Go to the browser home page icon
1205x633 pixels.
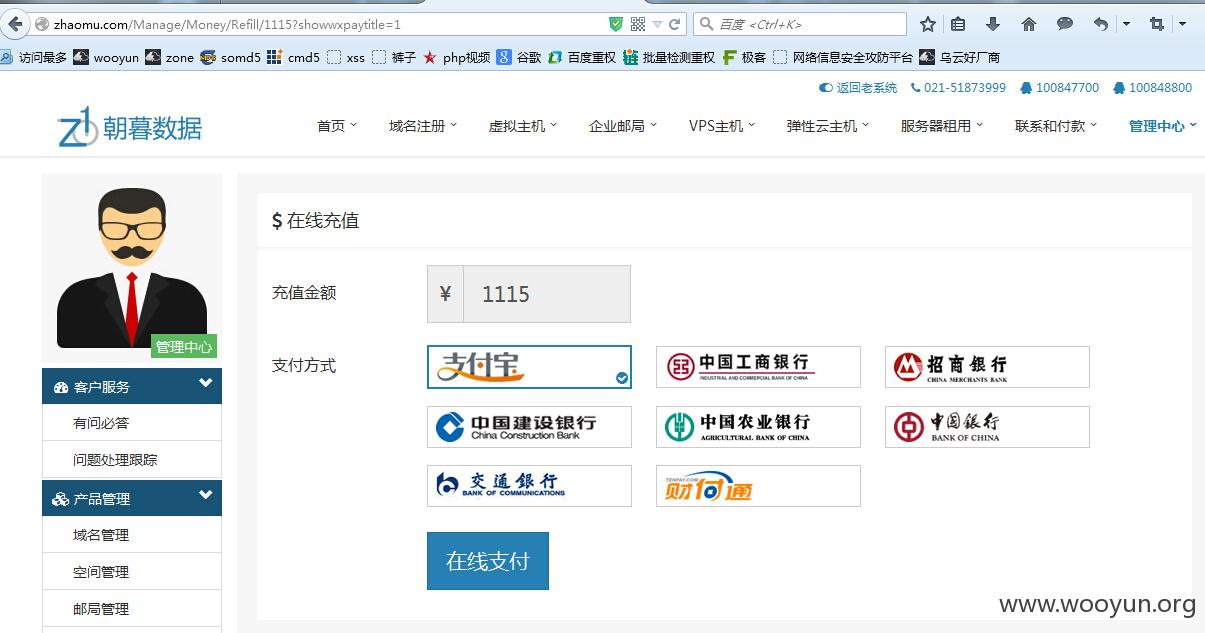click(1029, 24)
